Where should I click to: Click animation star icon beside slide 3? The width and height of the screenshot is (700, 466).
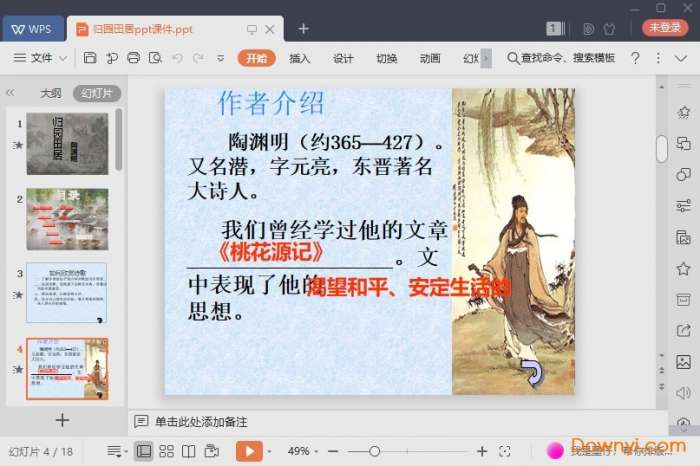pos(18,295)
